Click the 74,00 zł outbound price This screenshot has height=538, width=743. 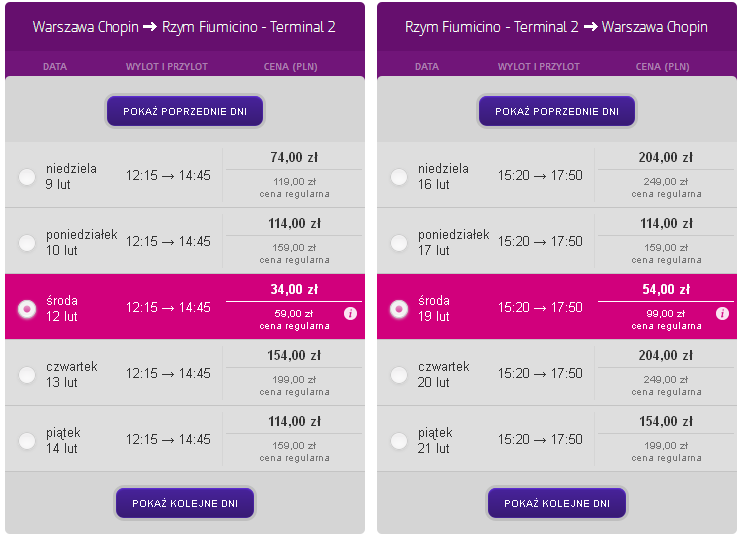(294, 157)
